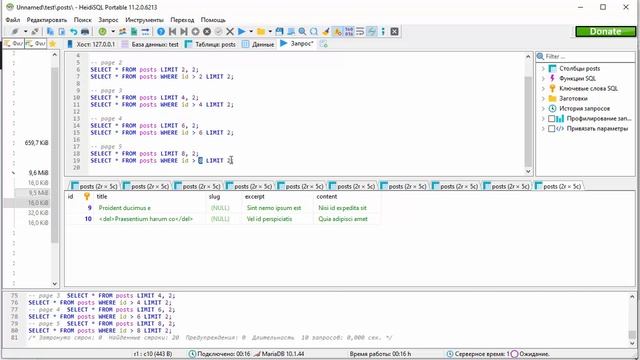Expand the Snippets folder tree node
The height and width of the screenshot is (360, 640).
pyautogui.click(x=543, y=98)
